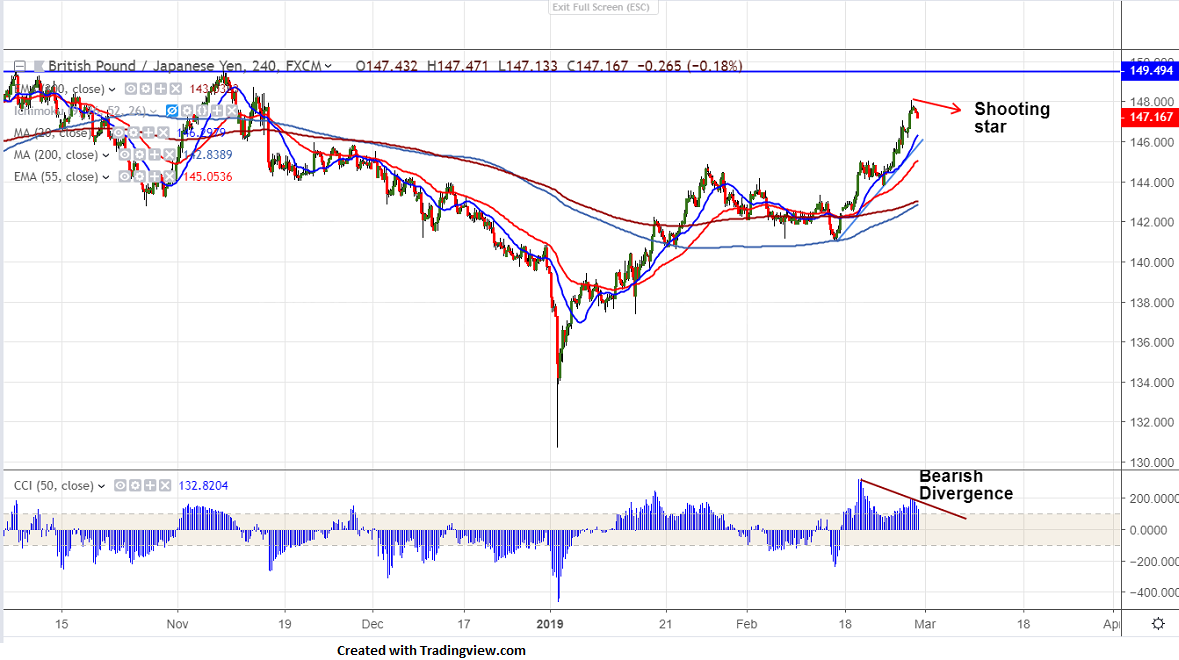Click the EMA 55 value 145.0536
This screenshot has width=1179, height=660.
point(208,177)
